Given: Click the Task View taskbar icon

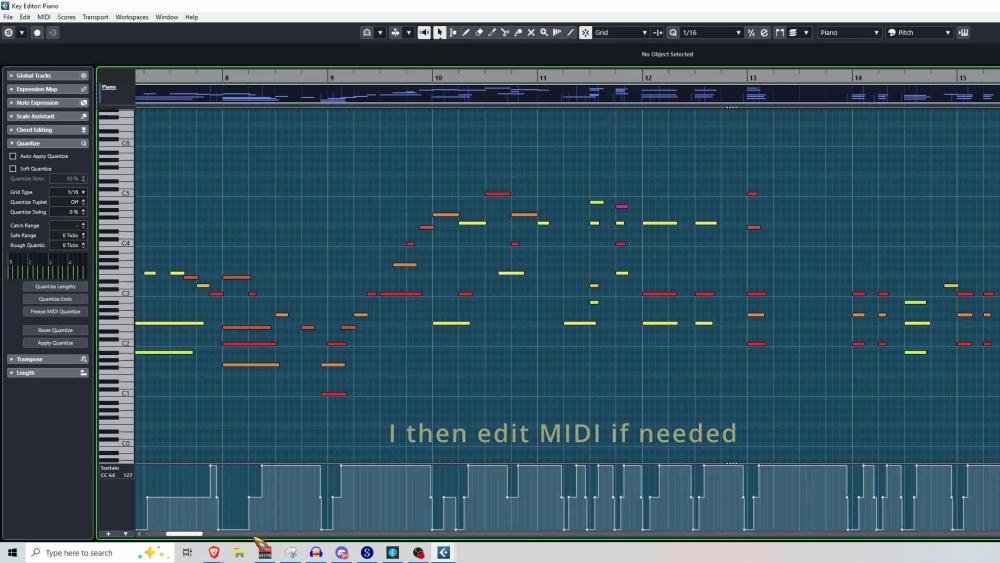Looking at the screenshot, I should [187, 553].
